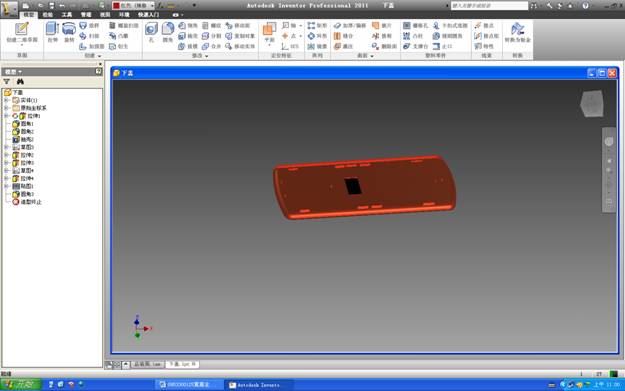Select the Circular Pattern (环形) tool
The height and width of the screenshot is (391, 625).
(x=317, y=36)
